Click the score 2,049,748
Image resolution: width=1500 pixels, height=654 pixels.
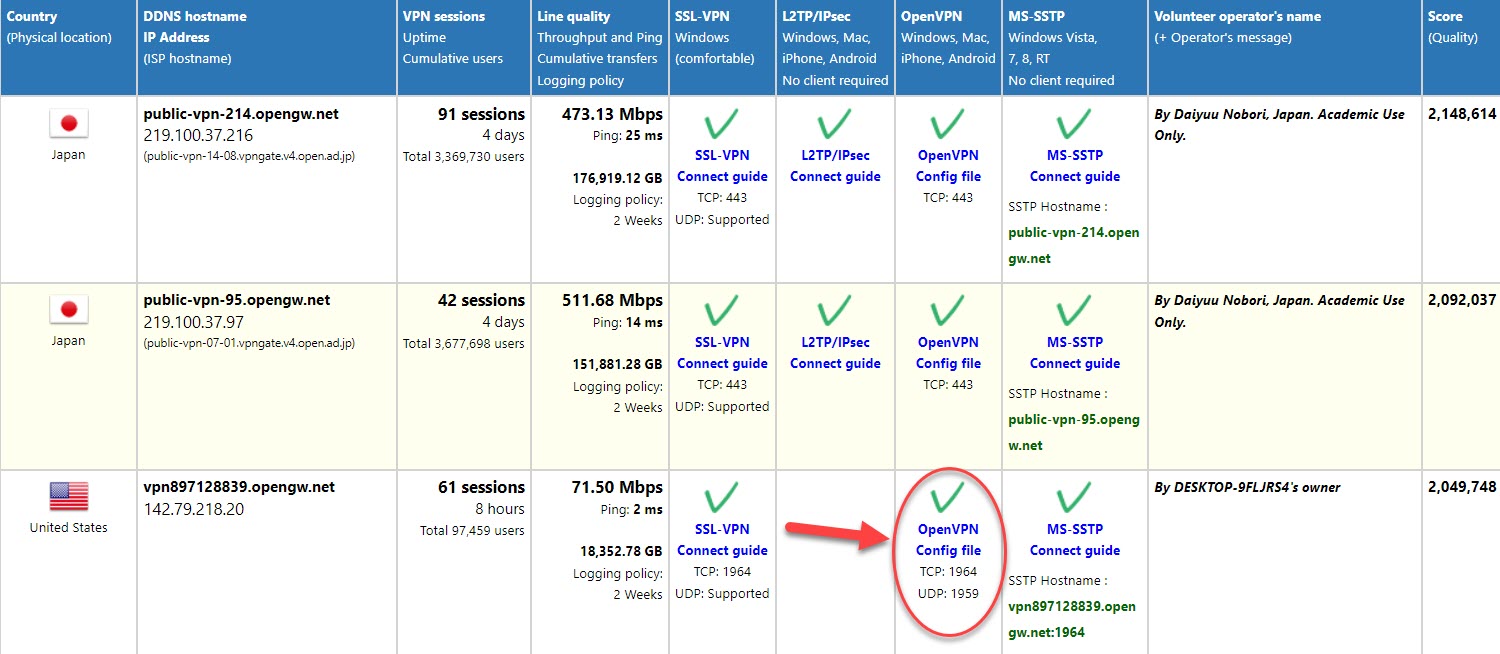tap(1462, 487)
